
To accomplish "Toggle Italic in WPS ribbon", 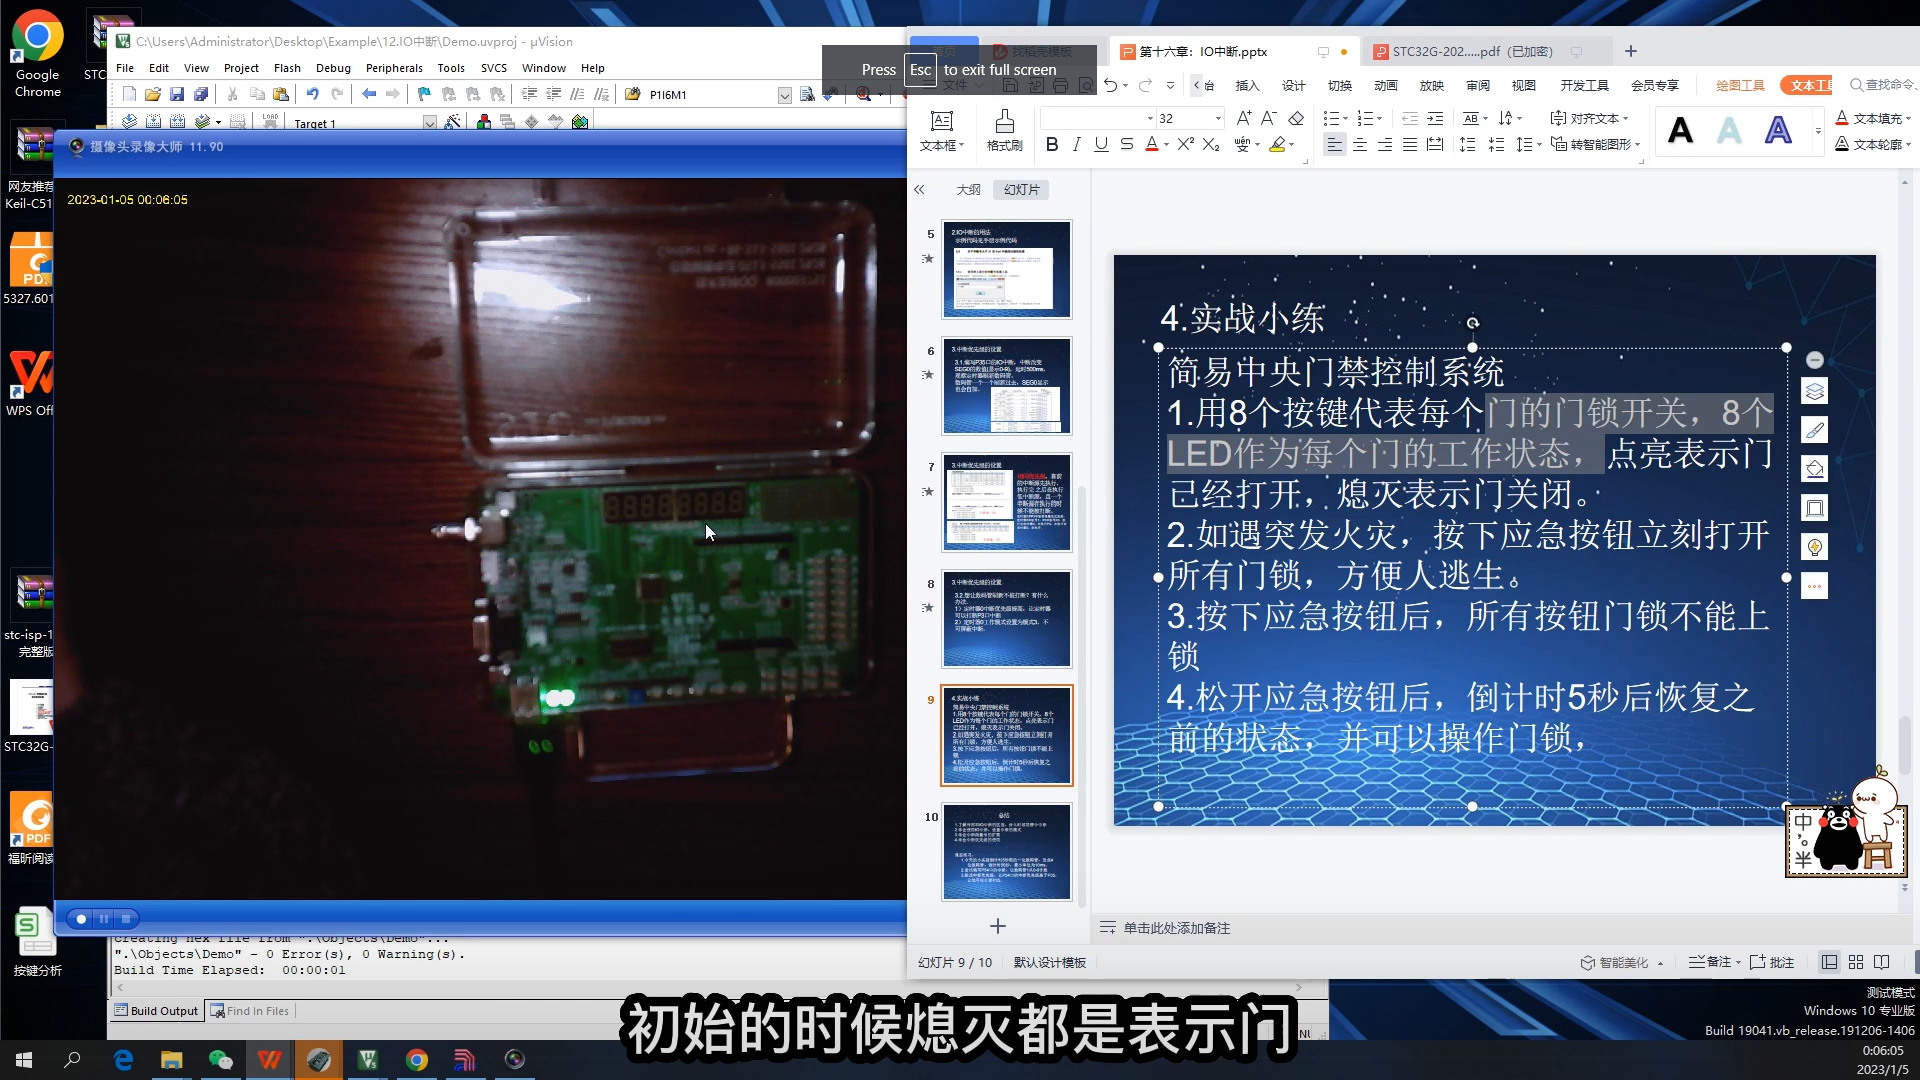I will coord(1076,144).
